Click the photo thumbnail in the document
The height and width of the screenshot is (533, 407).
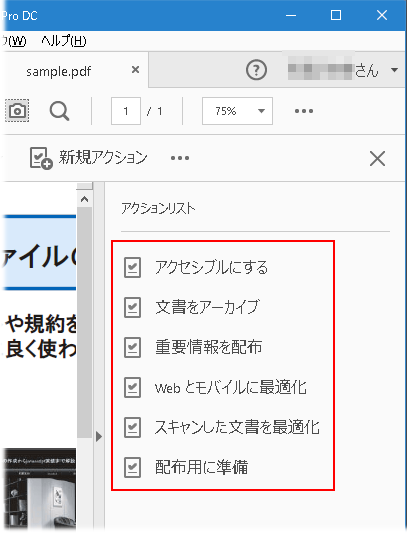point(40,488)
